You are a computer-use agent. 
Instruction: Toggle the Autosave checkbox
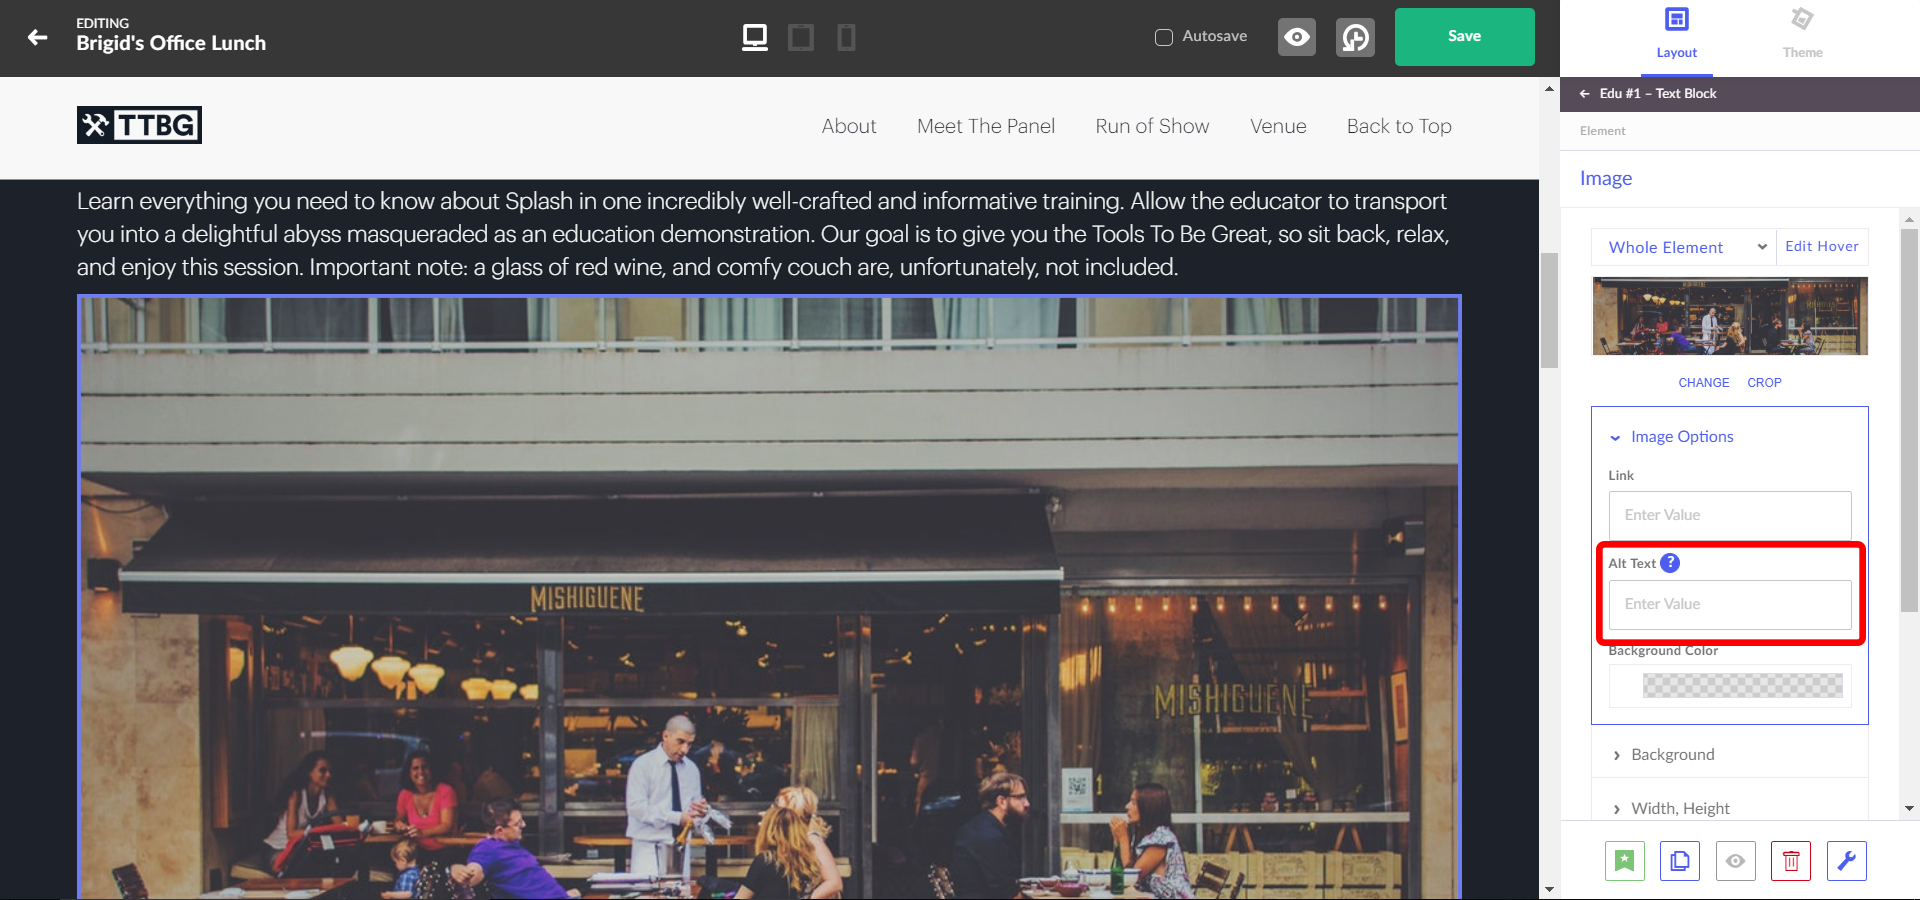point(1164,37)
